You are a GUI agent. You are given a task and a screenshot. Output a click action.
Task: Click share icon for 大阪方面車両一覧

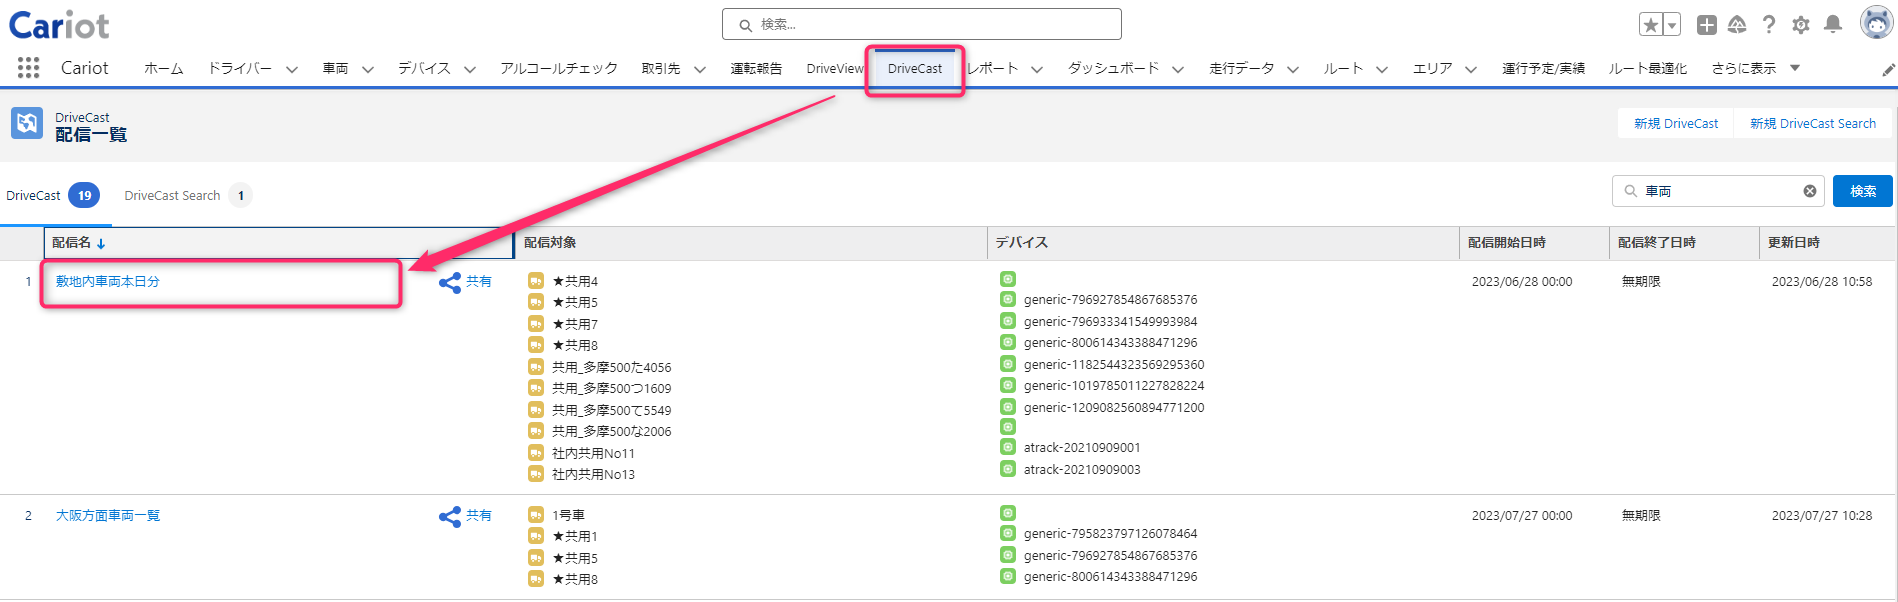450,516
